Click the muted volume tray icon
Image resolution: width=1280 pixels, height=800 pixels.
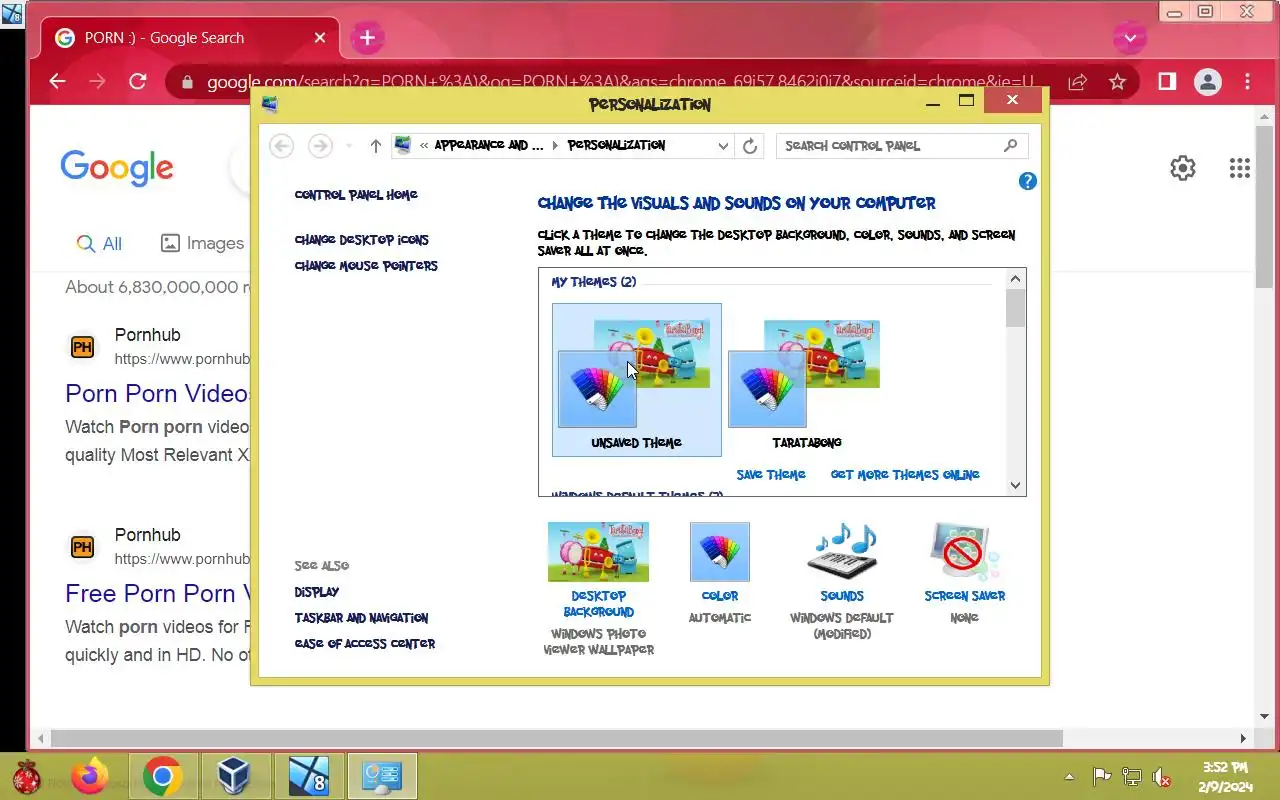pyautogui.click(x=1162, y=776)
